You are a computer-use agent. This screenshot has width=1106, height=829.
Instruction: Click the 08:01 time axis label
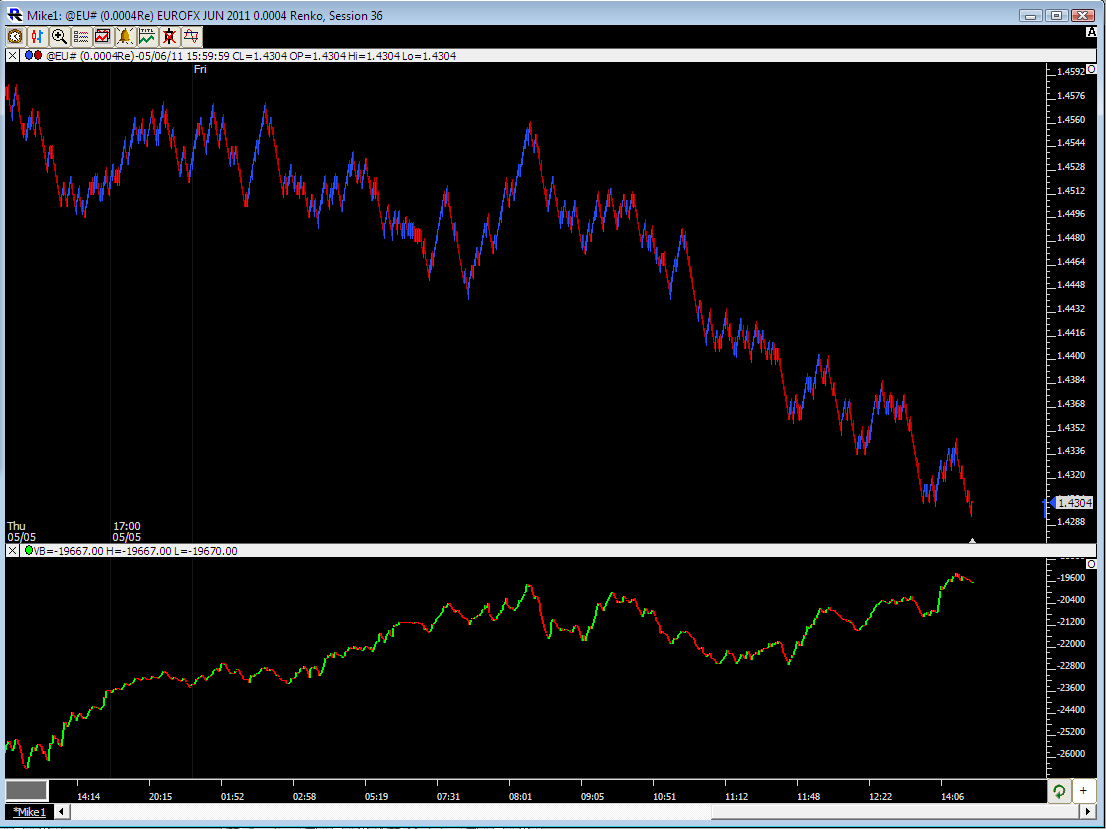point(520,797)
